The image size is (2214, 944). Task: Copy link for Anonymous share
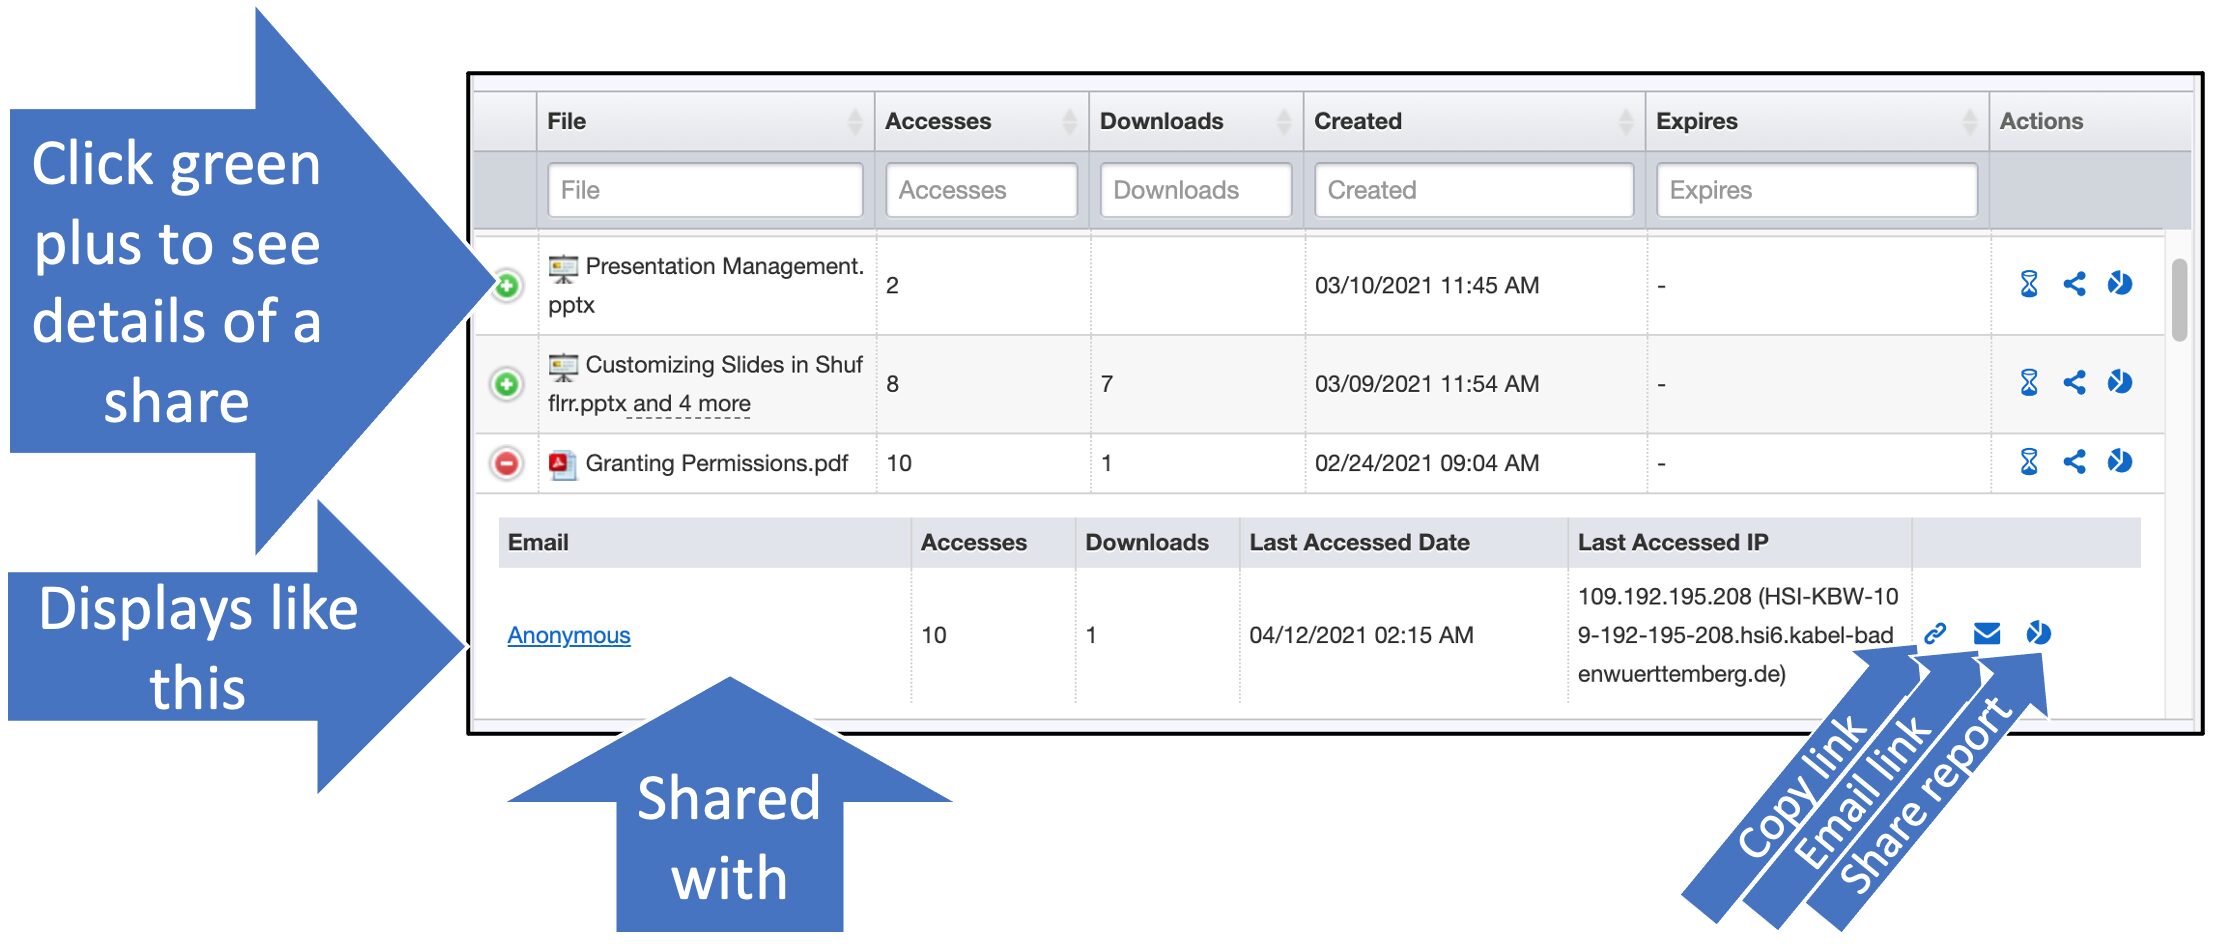point(1935,633)
